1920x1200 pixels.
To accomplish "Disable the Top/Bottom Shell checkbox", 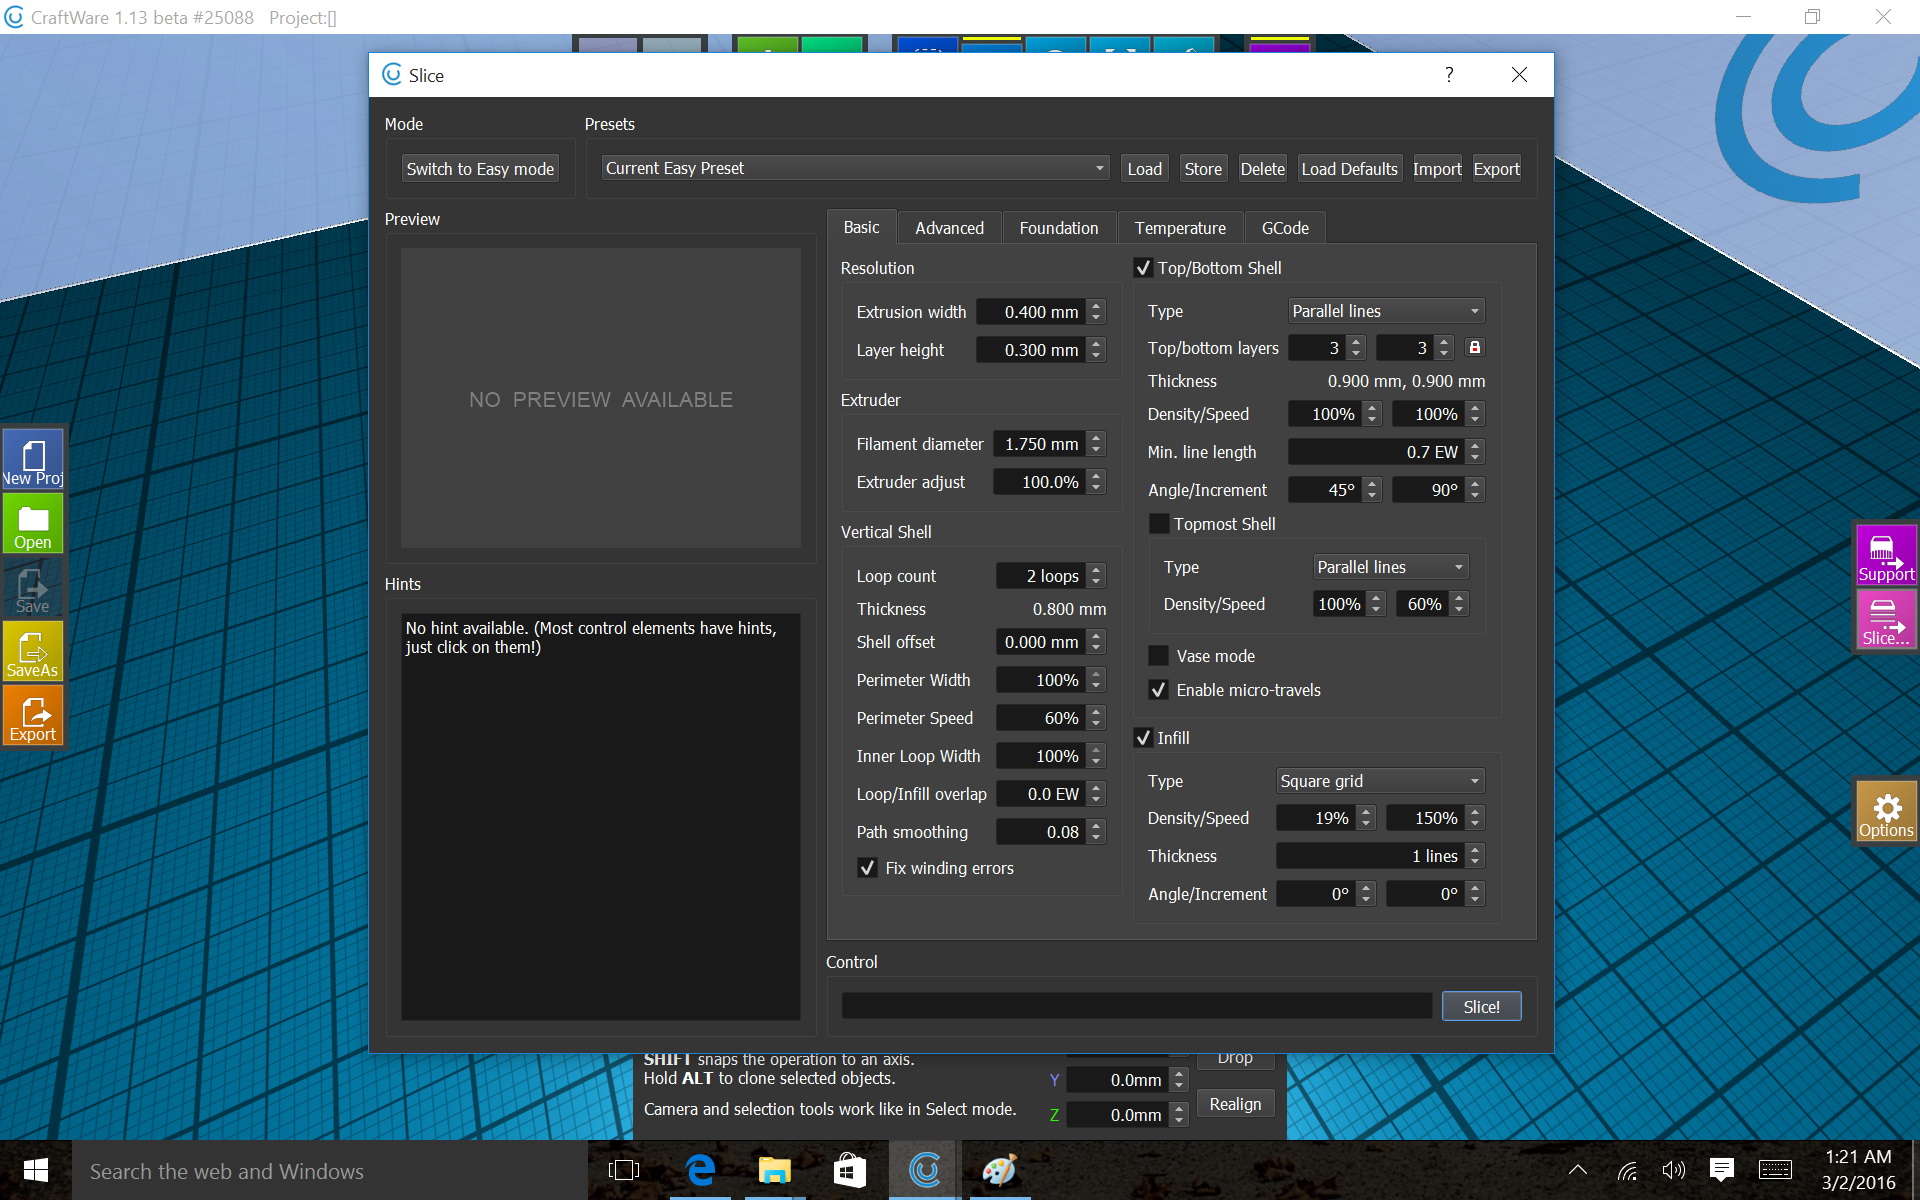I will tap(1143, 268).
